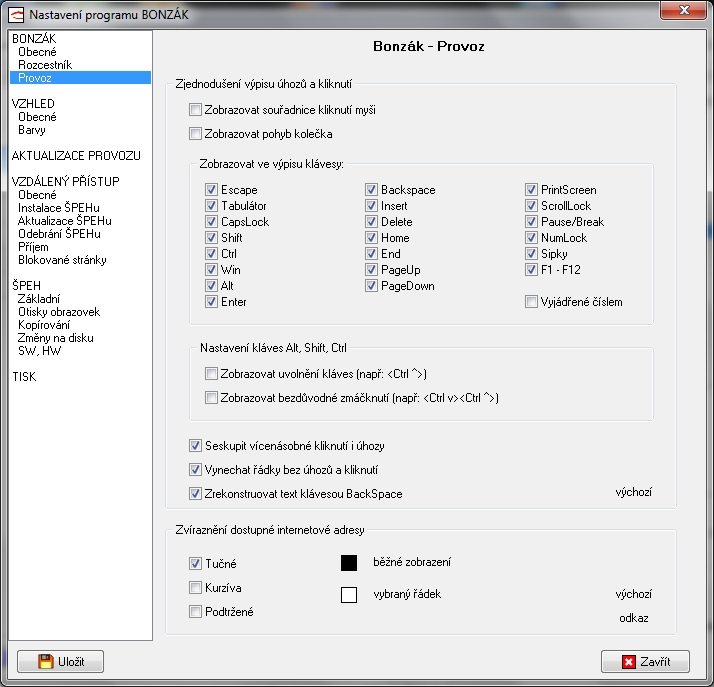Open Změny na disku page
The height and width of the screenshot is (687, 714).
click(x=56, y=338)
